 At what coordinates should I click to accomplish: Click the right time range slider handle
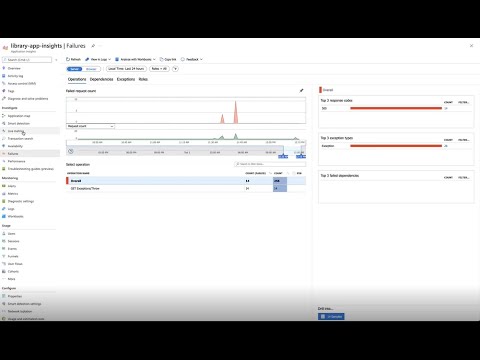coord(301,156)
